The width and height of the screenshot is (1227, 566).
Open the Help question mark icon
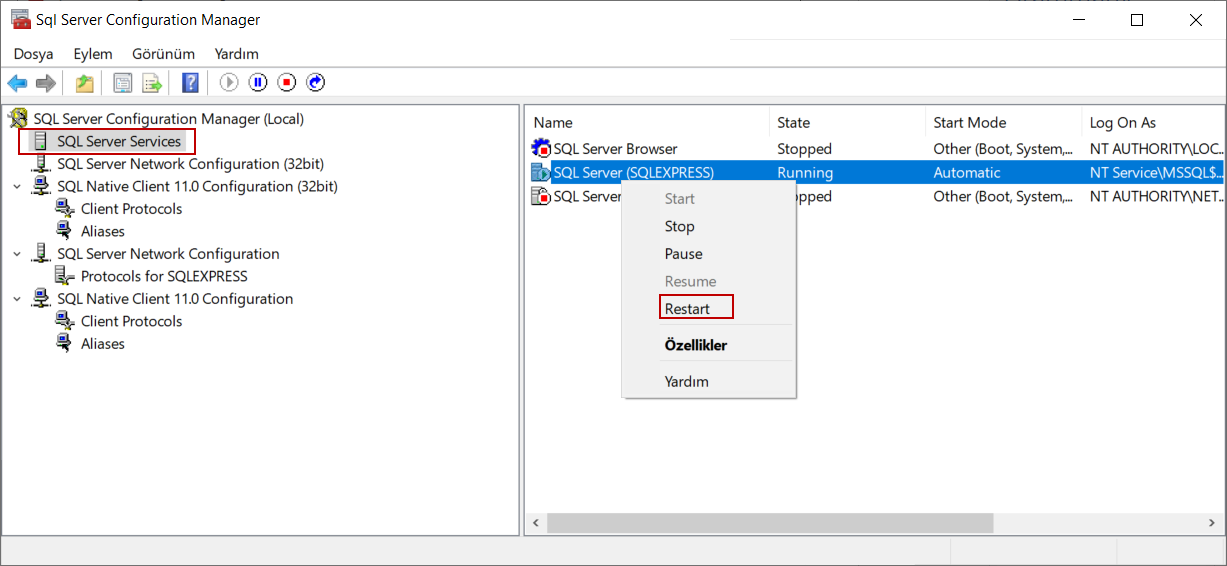click(190, 83)
